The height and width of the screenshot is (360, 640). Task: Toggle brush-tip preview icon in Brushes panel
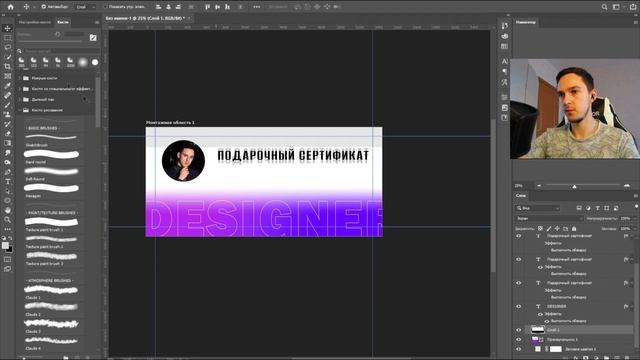pyautogui.click(x=93, y=38)
